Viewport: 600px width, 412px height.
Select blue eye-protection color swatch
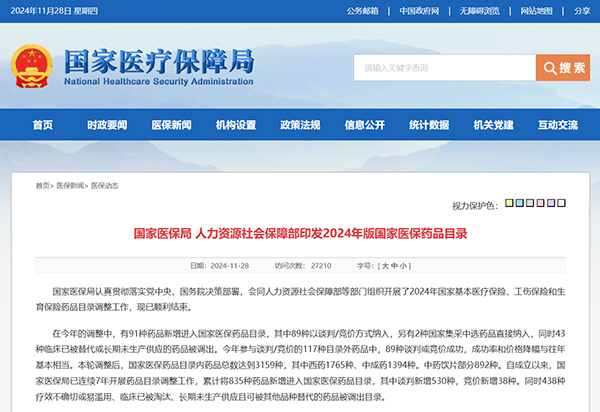tap(519, 203)
